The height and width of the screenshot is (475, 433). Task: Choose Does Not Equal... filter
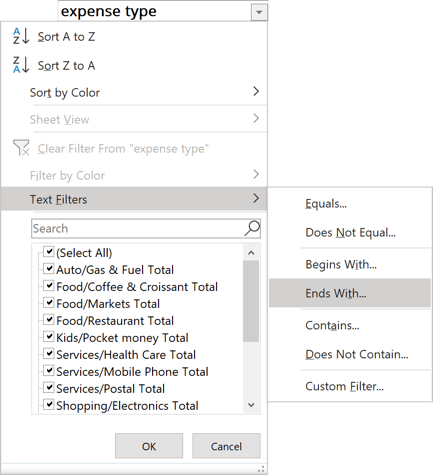click(x=350, y=232)
